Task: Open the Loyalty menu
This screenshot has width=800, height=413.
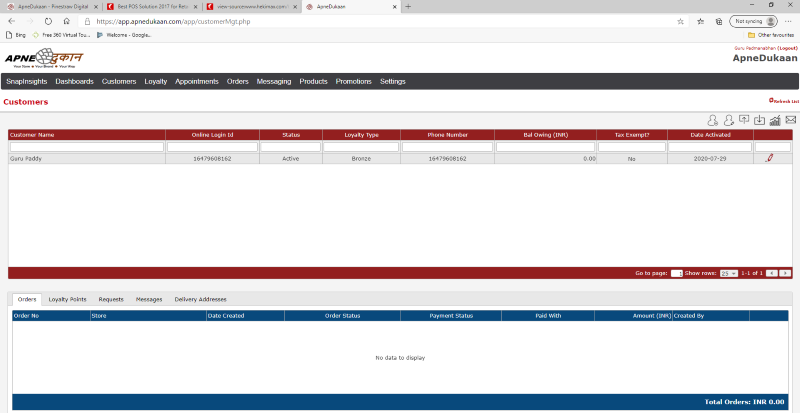Action: point(155,81)
